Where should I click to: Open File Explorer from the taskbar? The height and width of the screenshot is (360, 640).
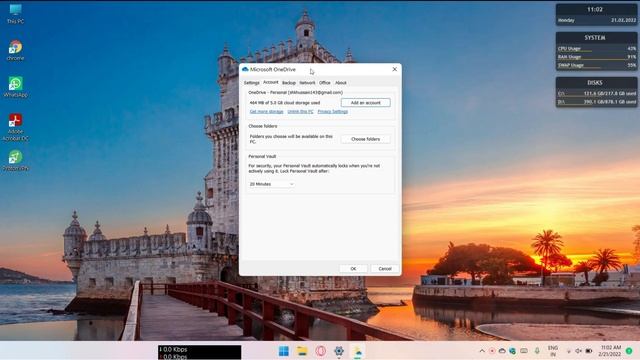click(x=302, y=351)
